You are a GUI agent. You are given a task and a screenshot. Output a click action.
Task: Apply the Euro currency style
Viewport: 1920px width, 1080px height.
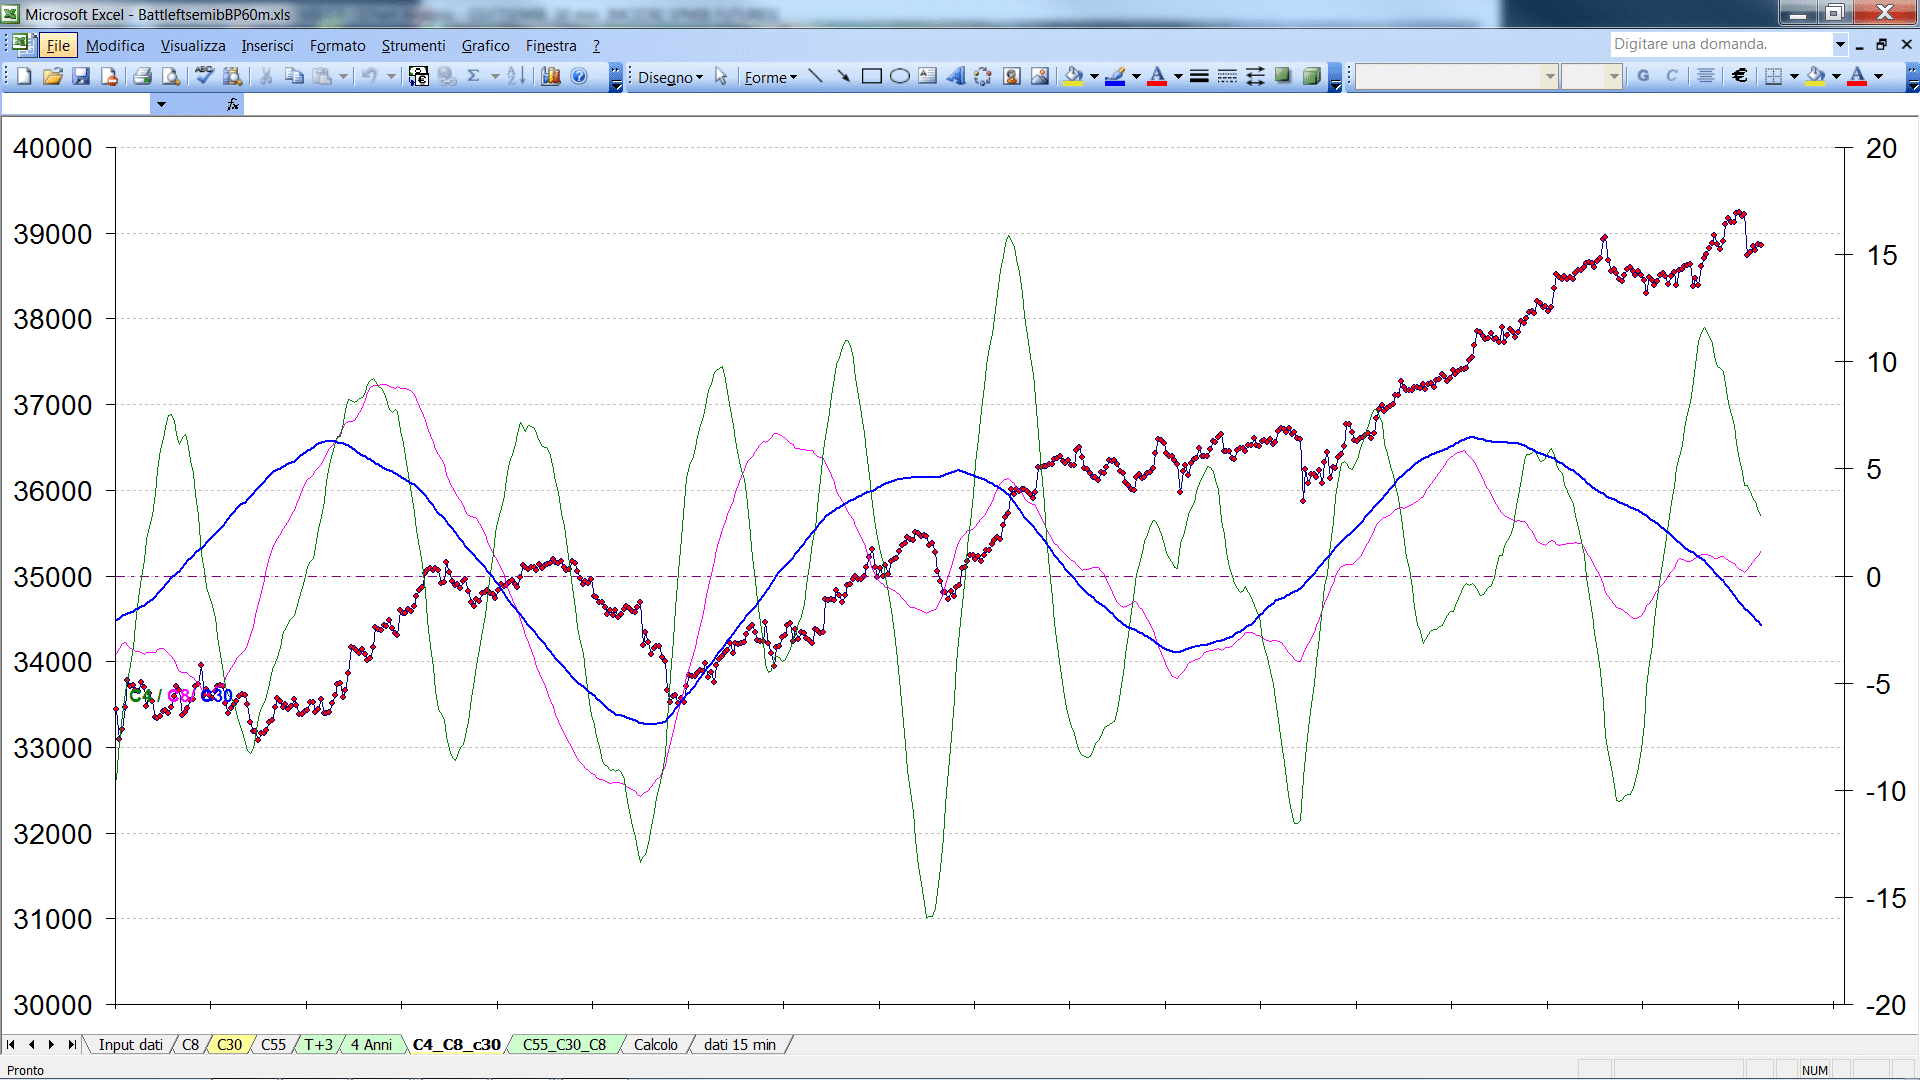click(x=1740, y=76)
